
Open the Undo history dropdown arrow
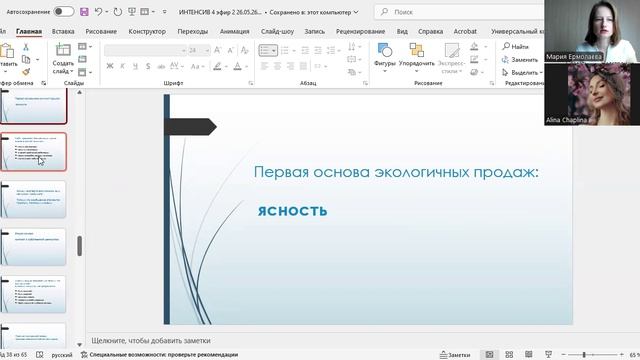point(107,12)
